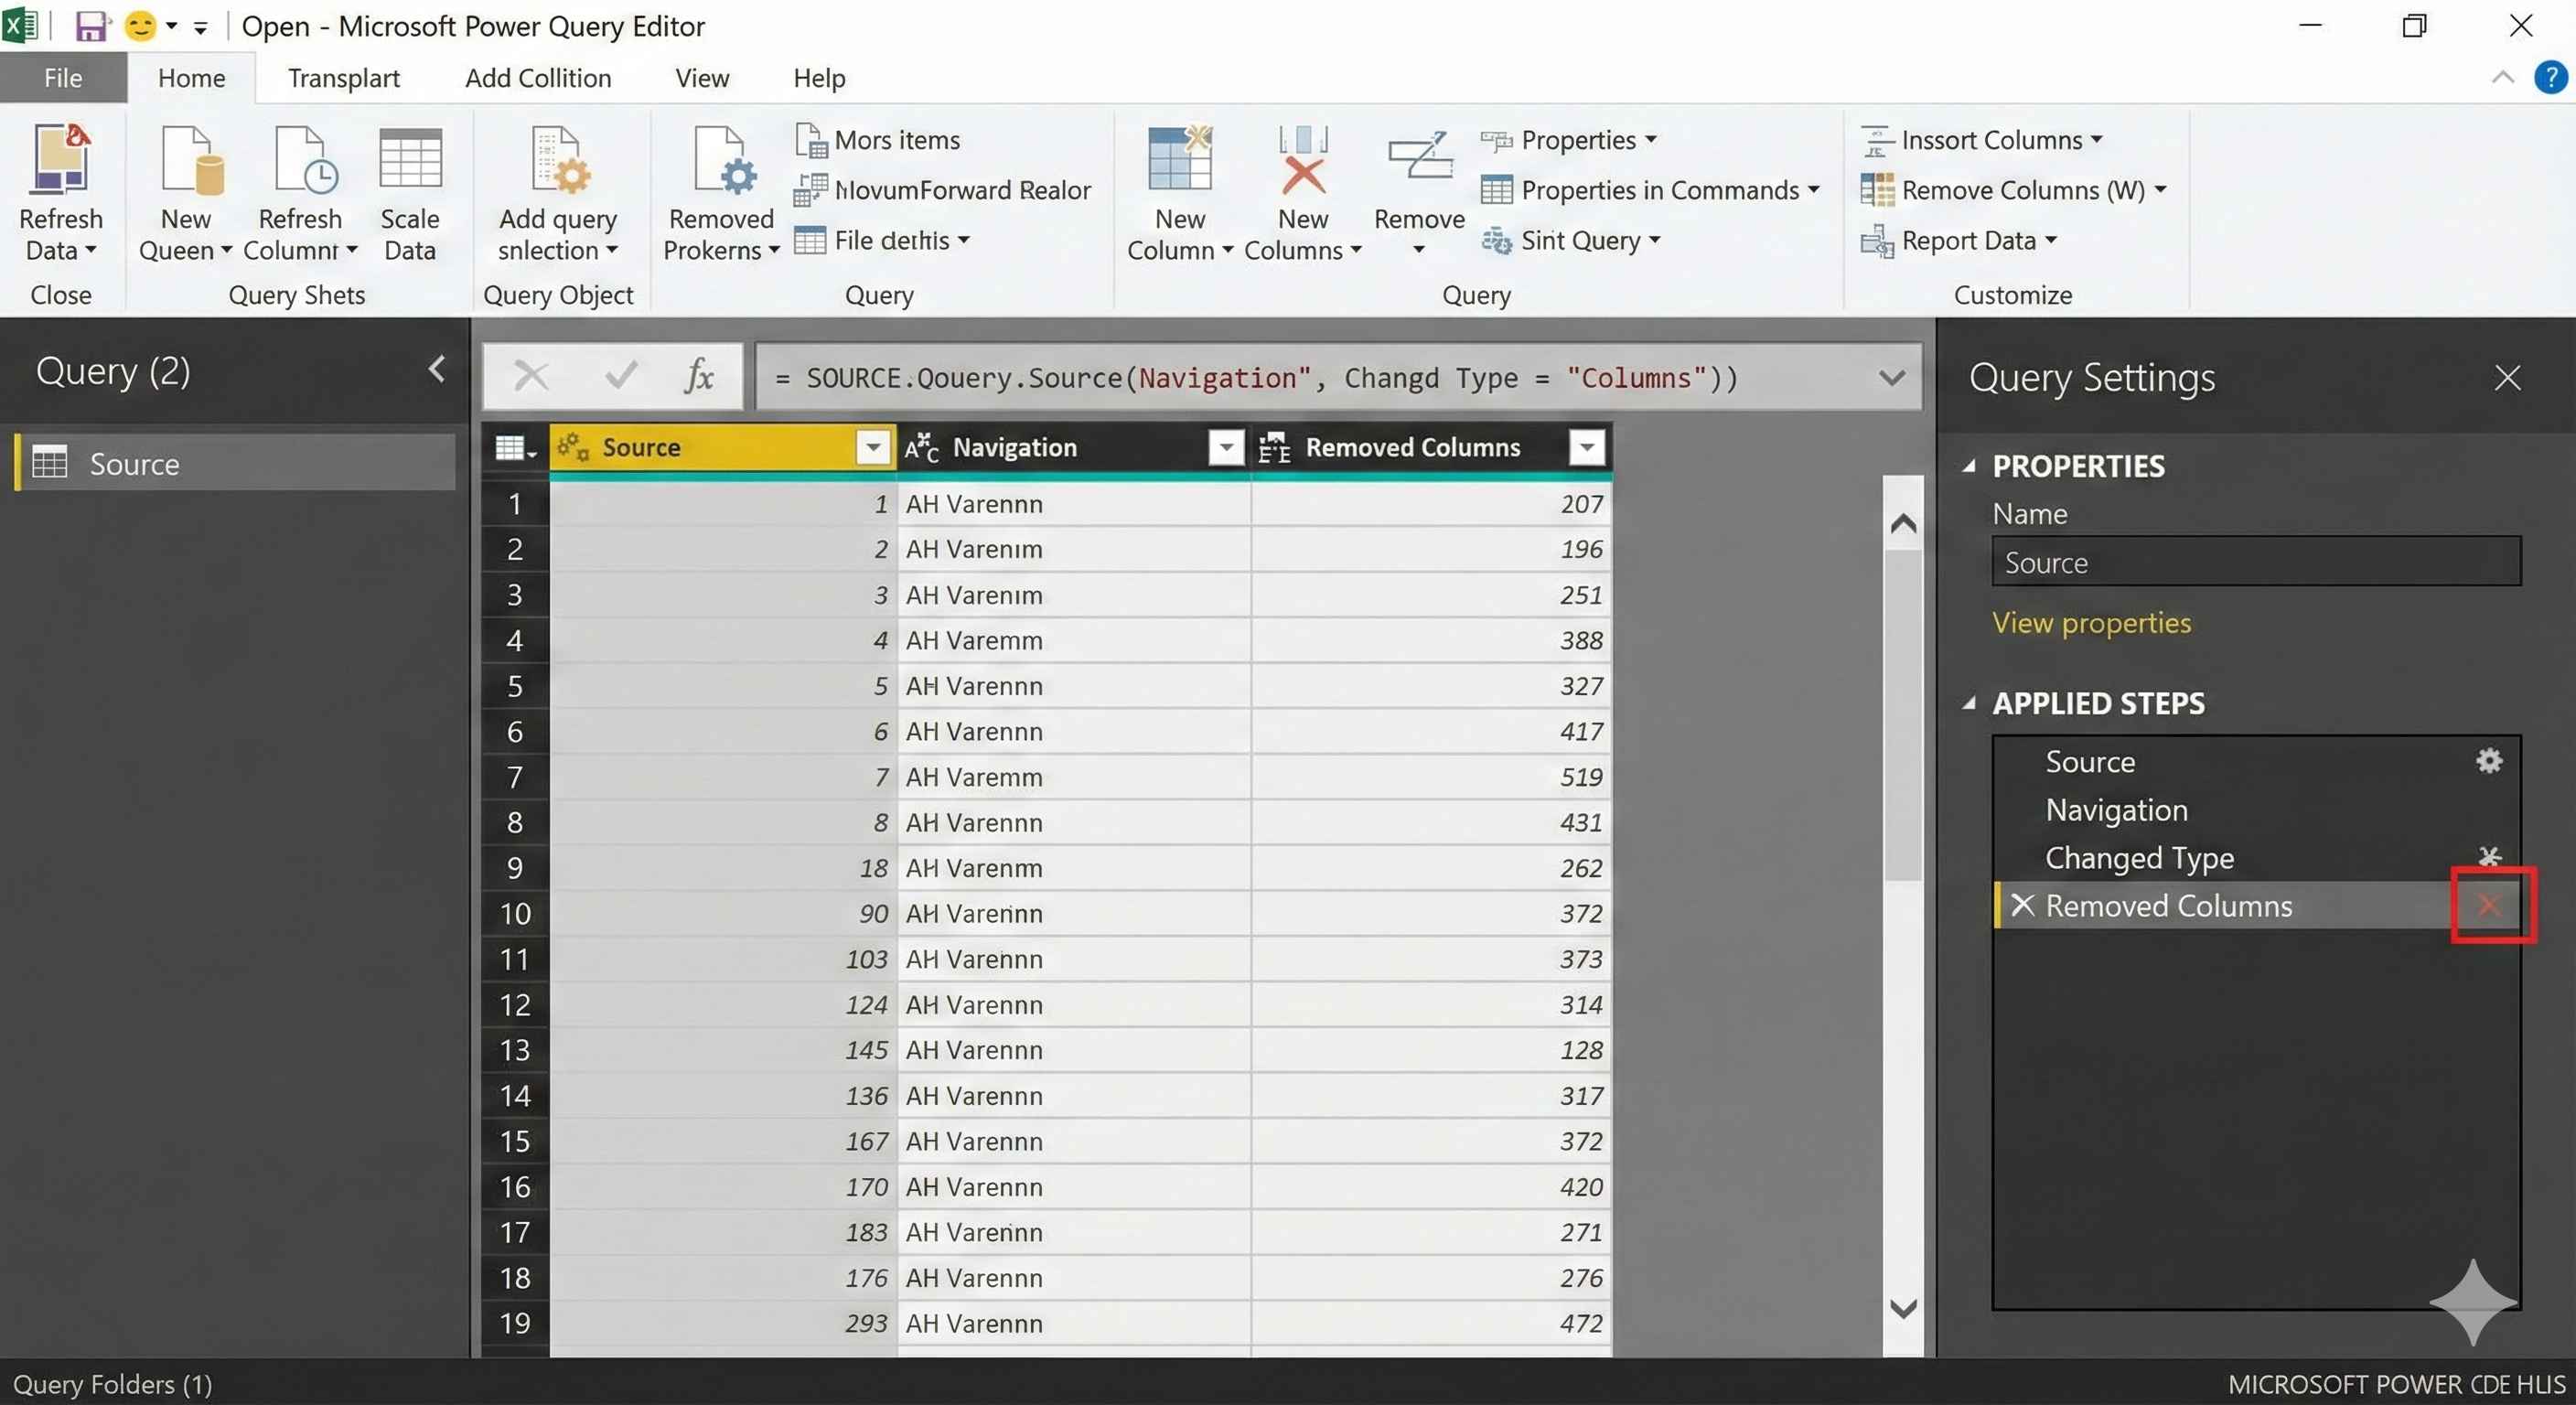2576x1405 pixels.
Task: Delete the Removed Columns step
Action: click(x=2489, y=905)
